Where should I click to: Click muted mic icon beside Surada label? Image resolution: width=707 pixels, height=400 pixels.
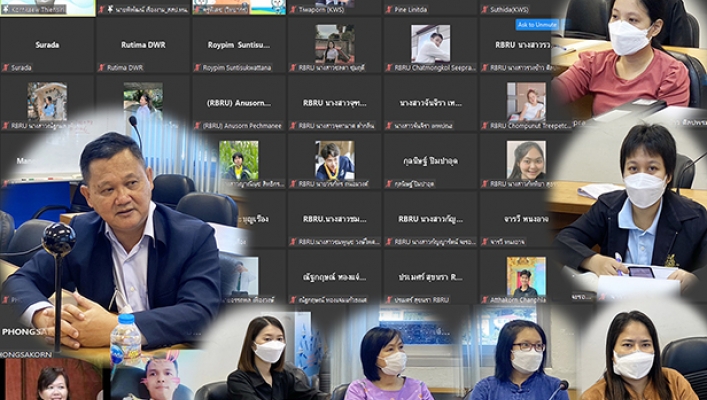[x=6, y=68]
